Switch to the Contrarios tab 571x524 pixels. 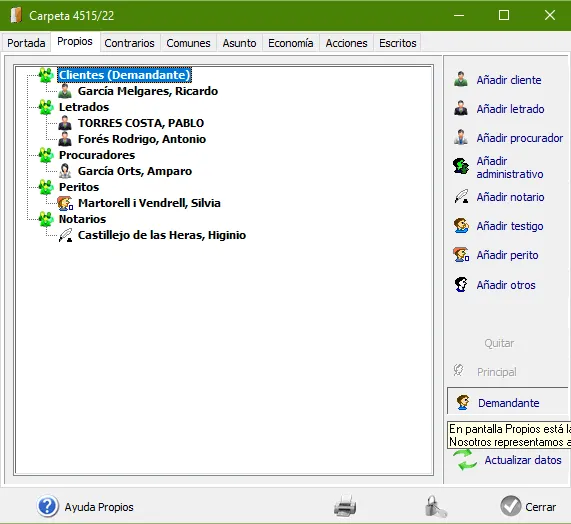[x=129, y=43]
